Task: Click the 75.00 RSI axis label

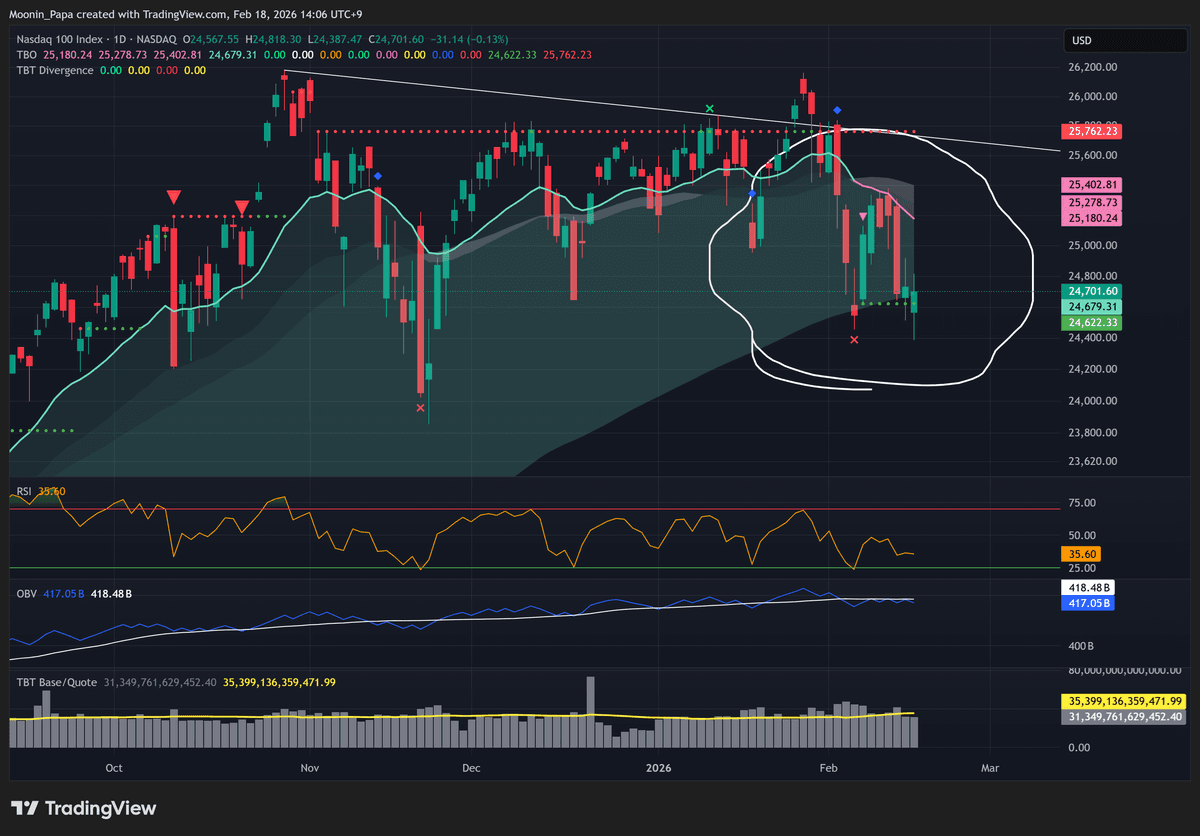Action: point(1082,504)
